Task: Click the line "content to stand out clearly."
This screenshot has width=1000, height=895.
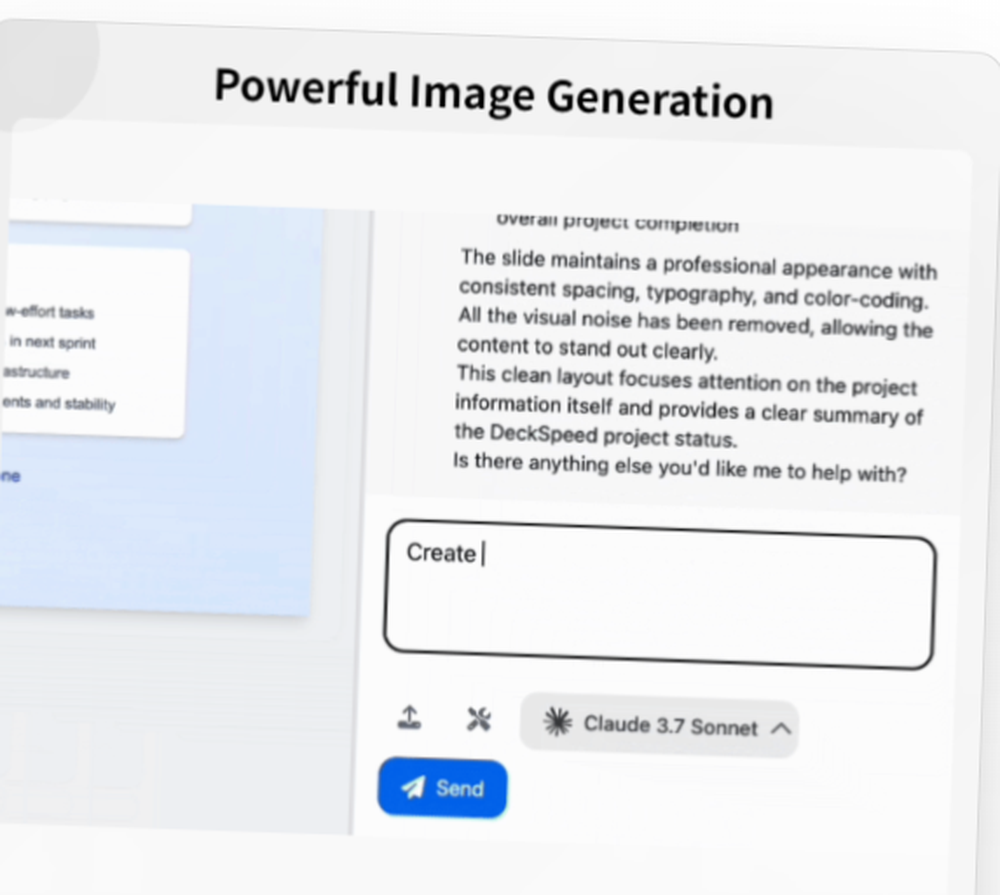Action: click(587, 348)
